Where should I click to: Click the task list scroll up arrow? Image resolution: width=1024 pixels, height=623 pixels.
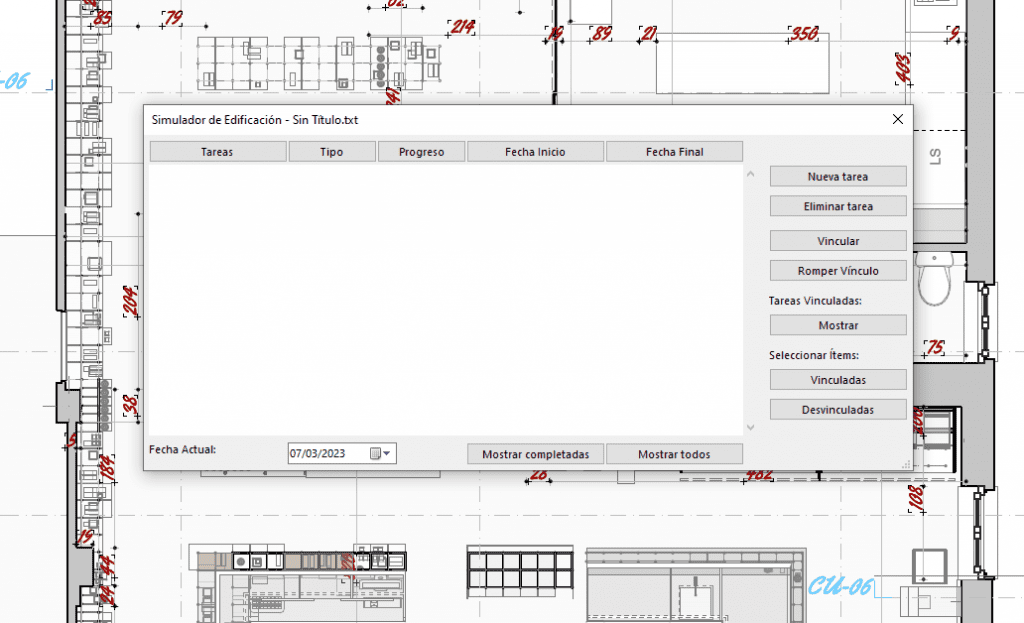pos(751,175)
